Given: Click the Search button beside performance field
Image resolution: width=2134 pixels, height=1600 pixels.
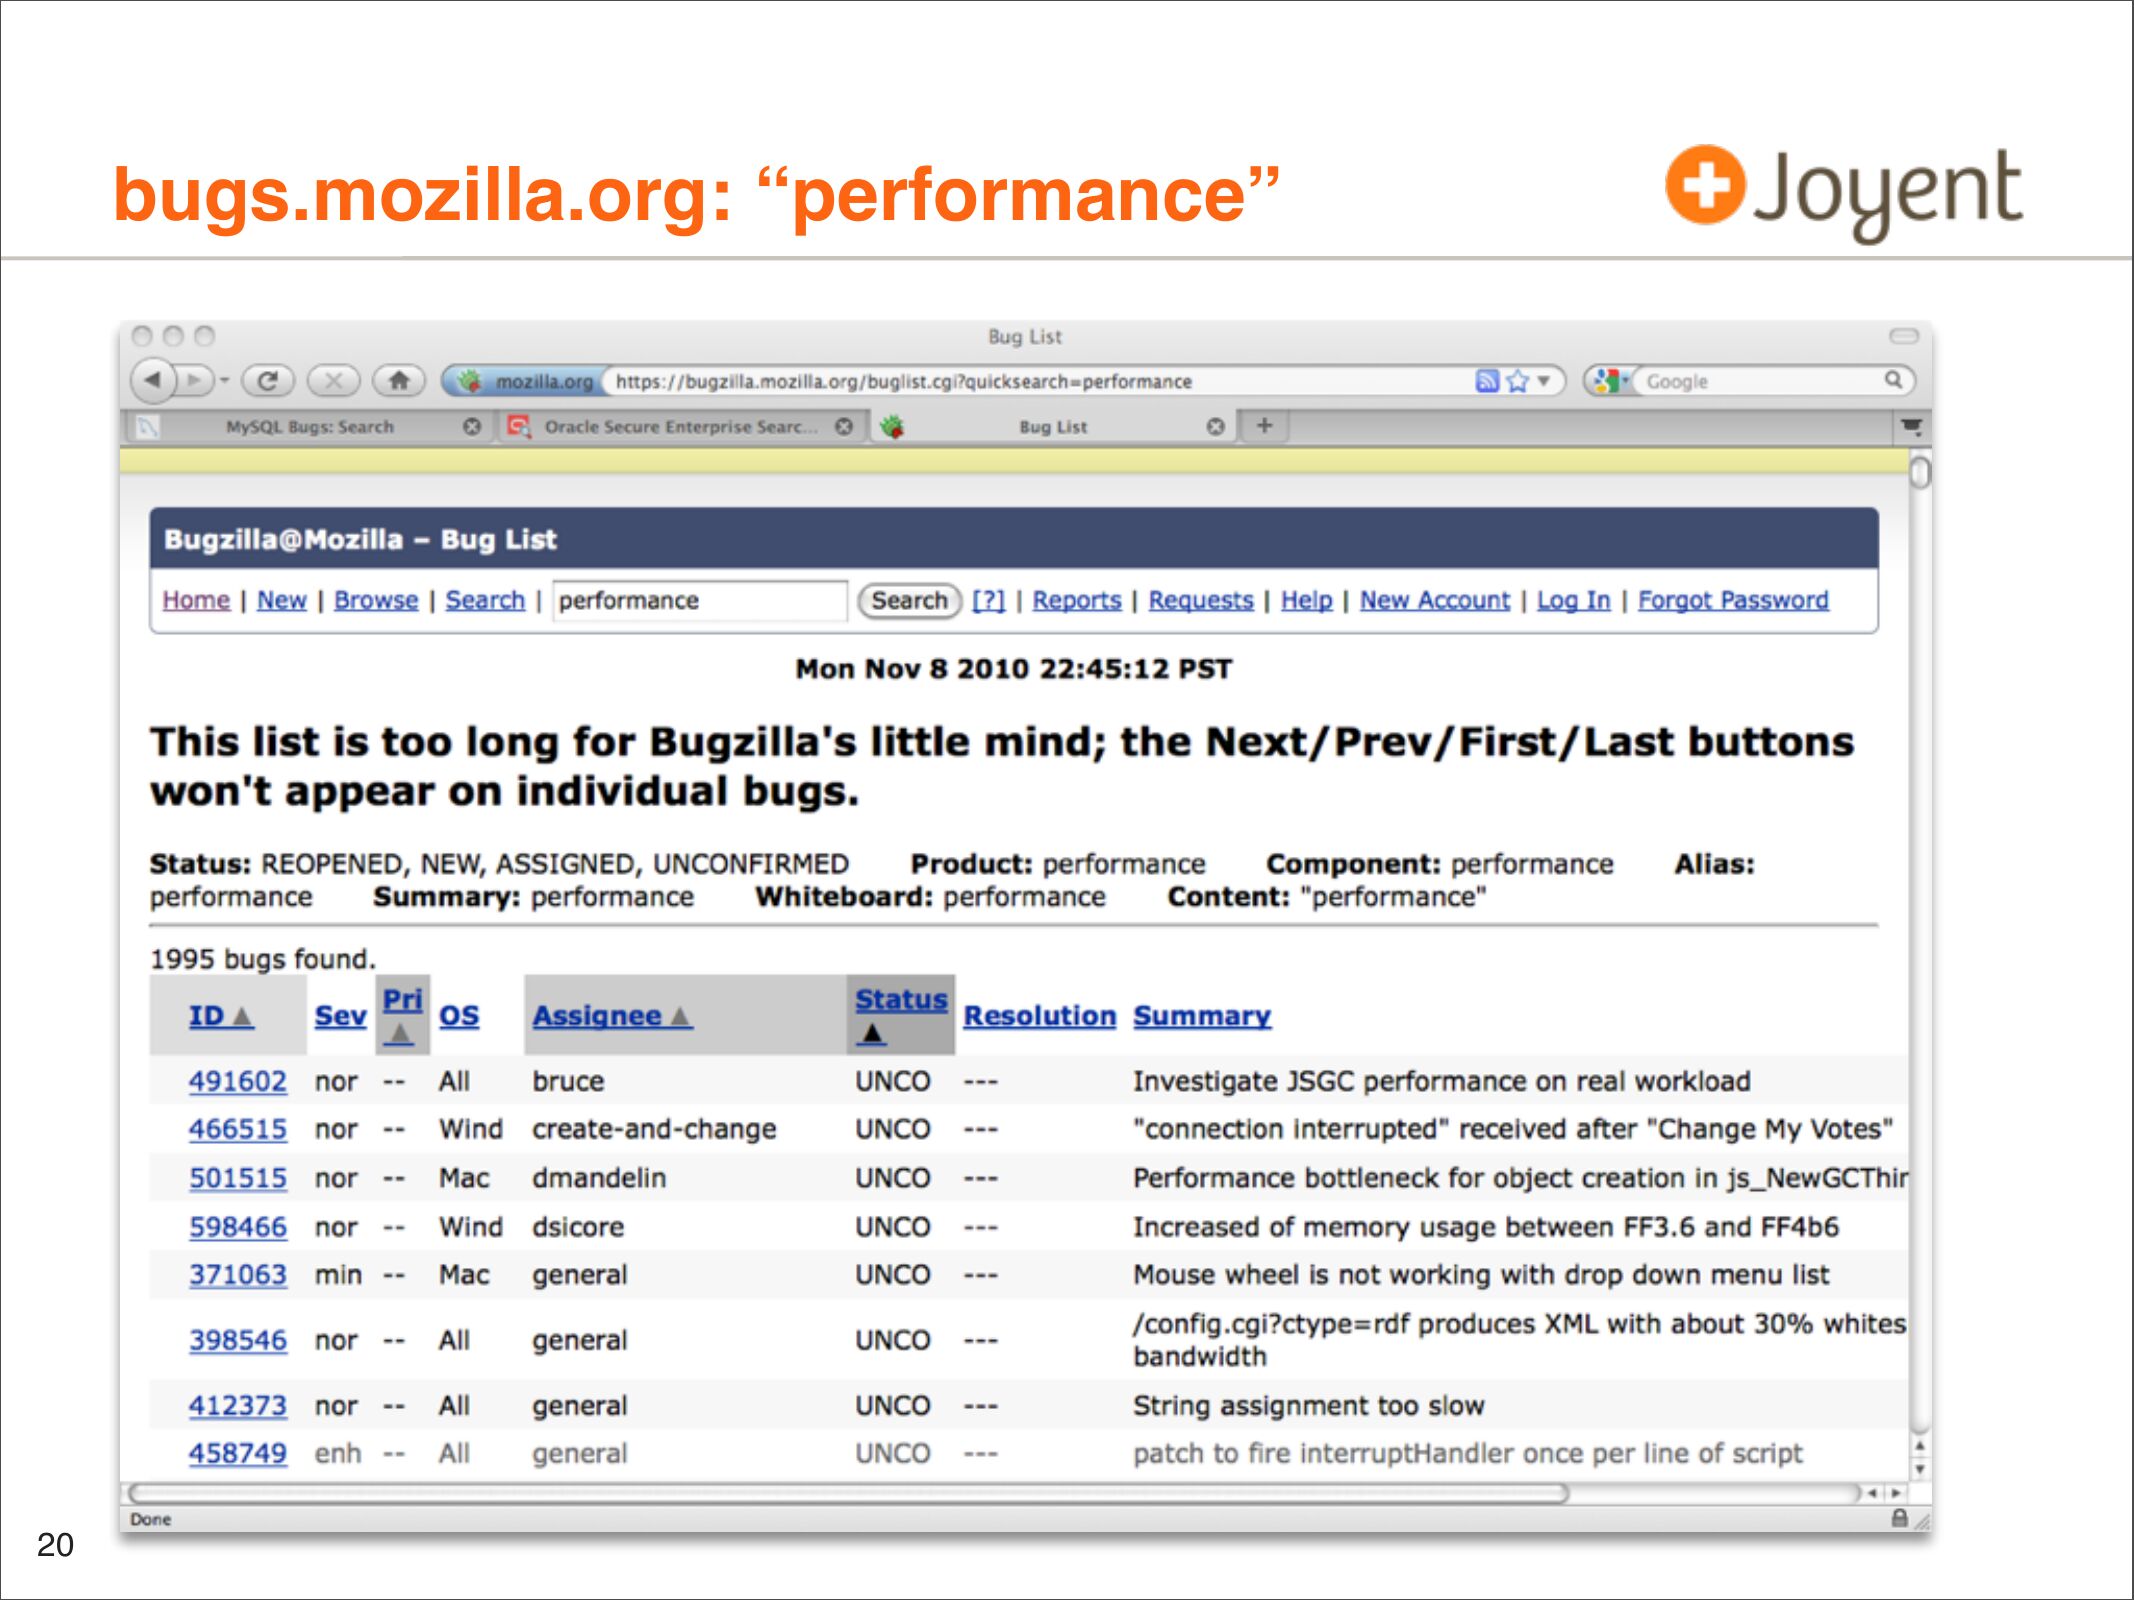Looking at the screenshot, I should pyautogui.click(x=908, y=600).
